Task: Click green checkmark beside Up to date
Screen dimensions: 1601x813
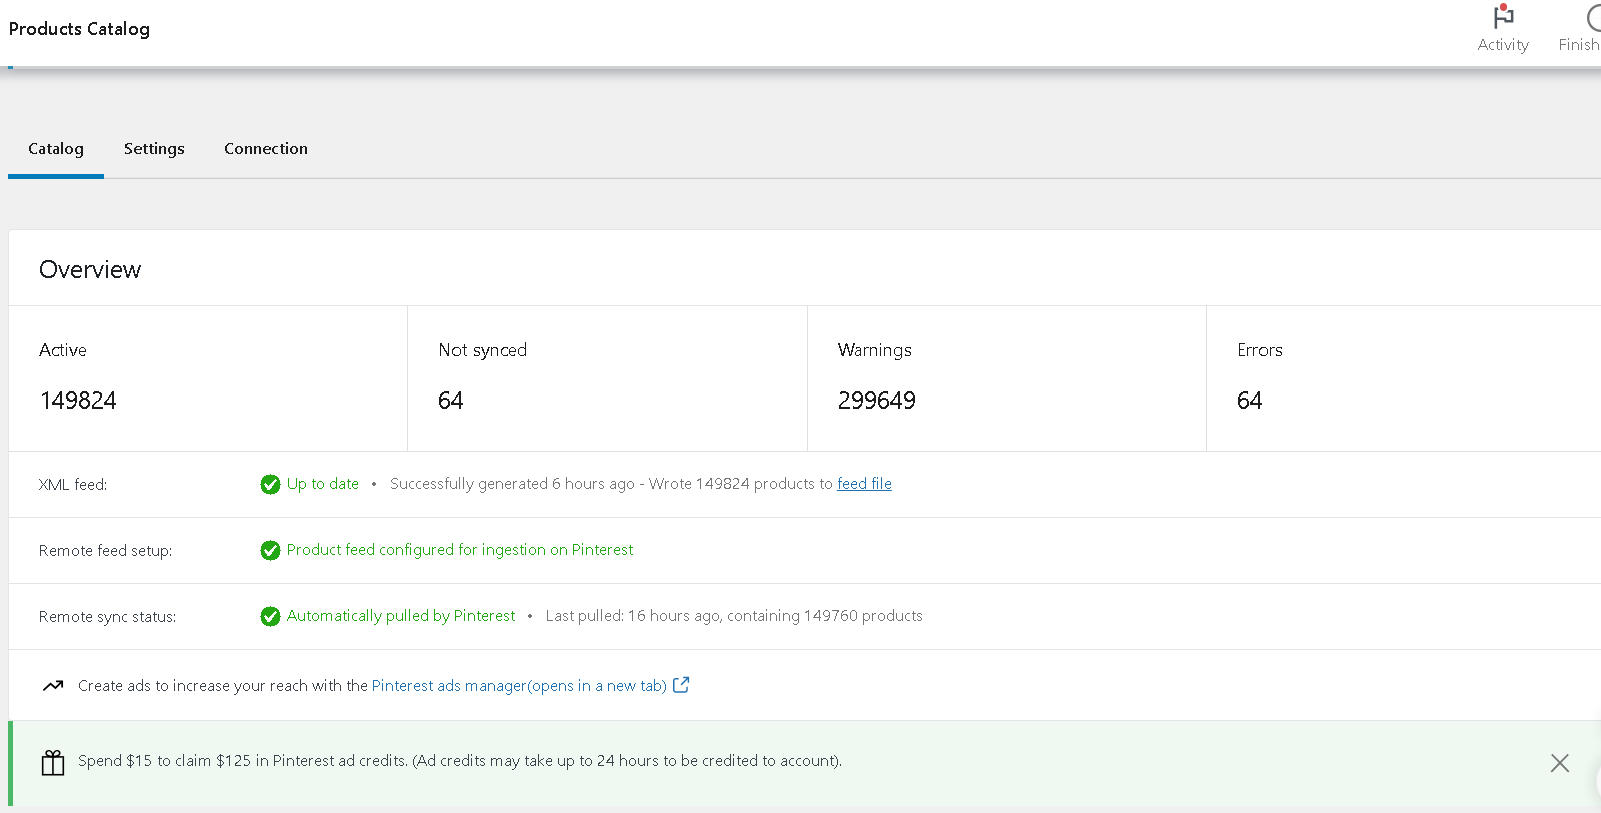Action: pos(270,485)
